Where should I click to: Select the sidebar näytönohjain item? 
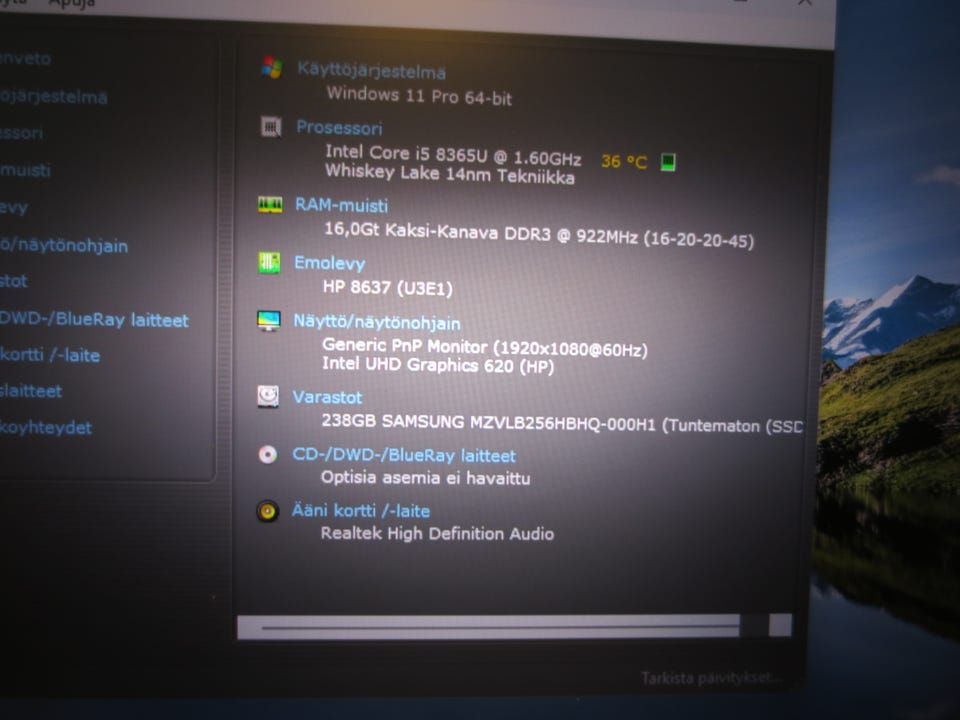tap(64, 246)
